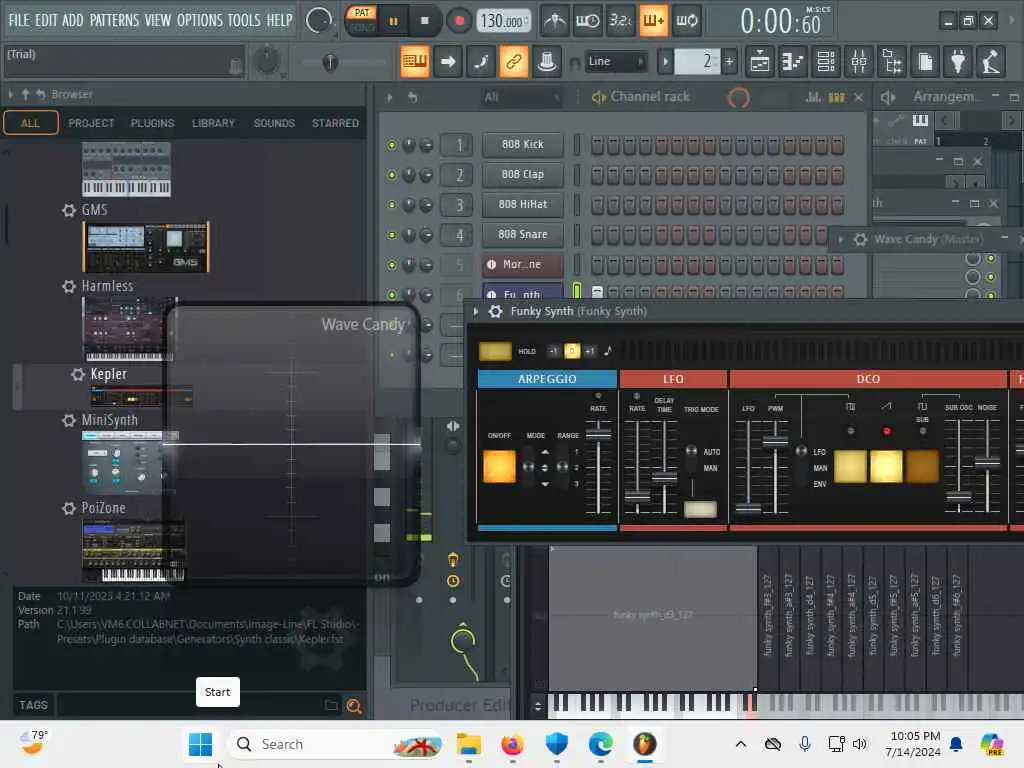This screenshot has height=768, width=1024.
Task: Click the knob tweak recording icon
Action: click(547, 61)
